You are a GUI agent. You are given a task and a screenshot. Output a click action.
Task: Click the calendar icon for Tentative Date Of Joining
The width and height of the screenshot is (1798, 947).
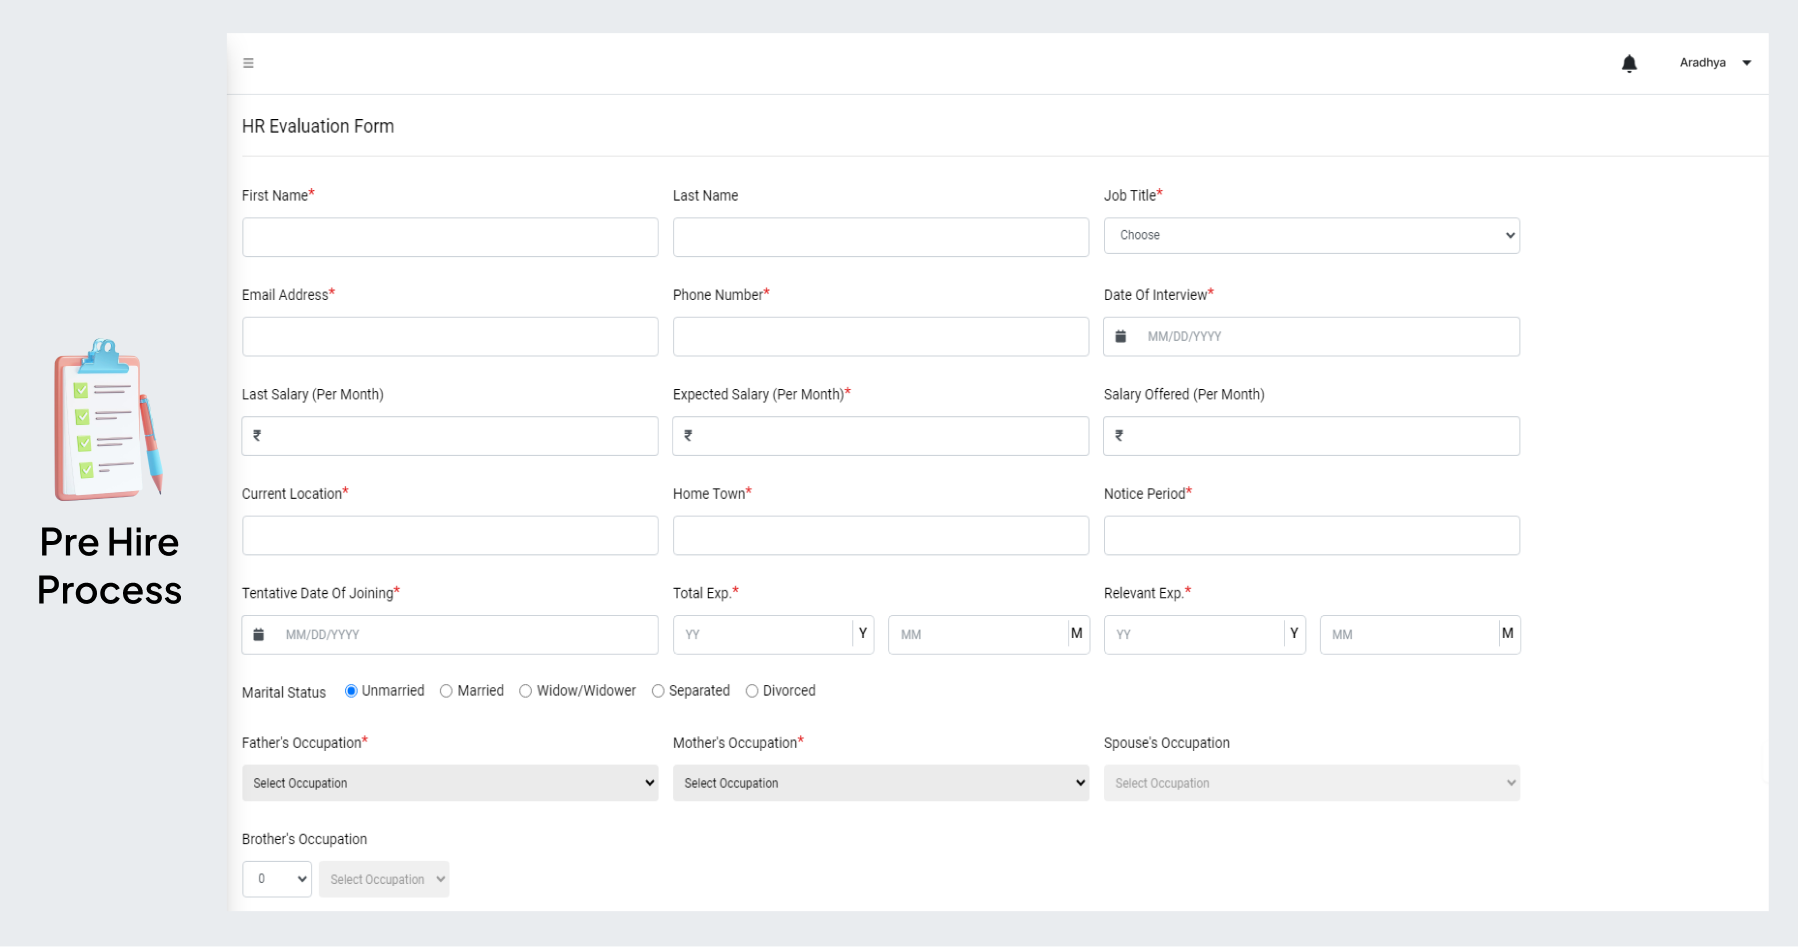[259, 634]
